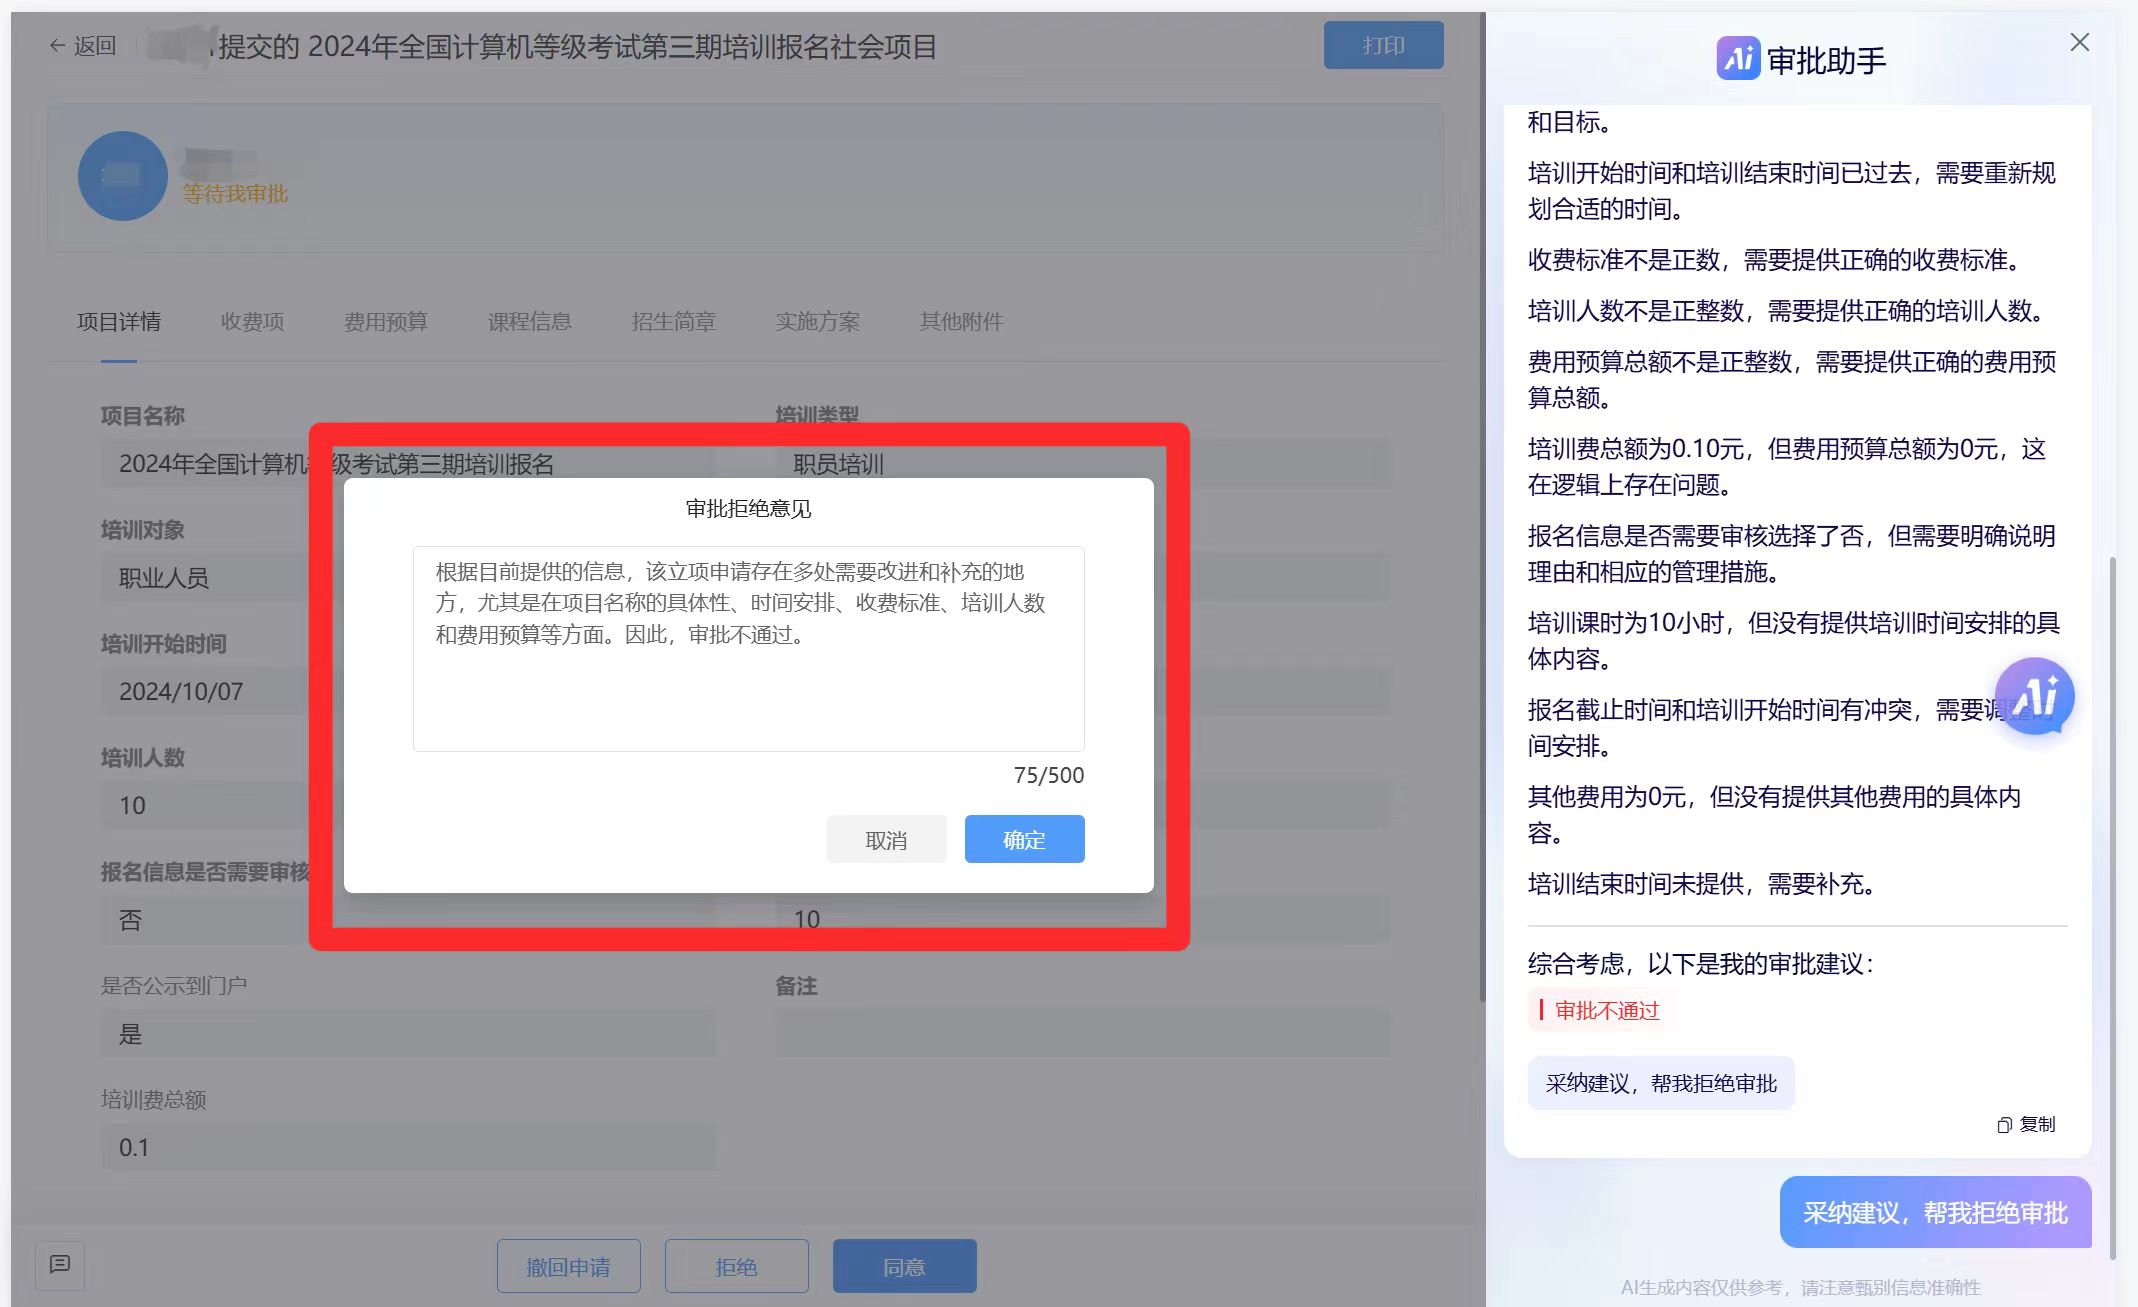This screenshot has width=2138, height=1307.
Task: Click the 打印 print button
Action: click(x=1383, y=45)
